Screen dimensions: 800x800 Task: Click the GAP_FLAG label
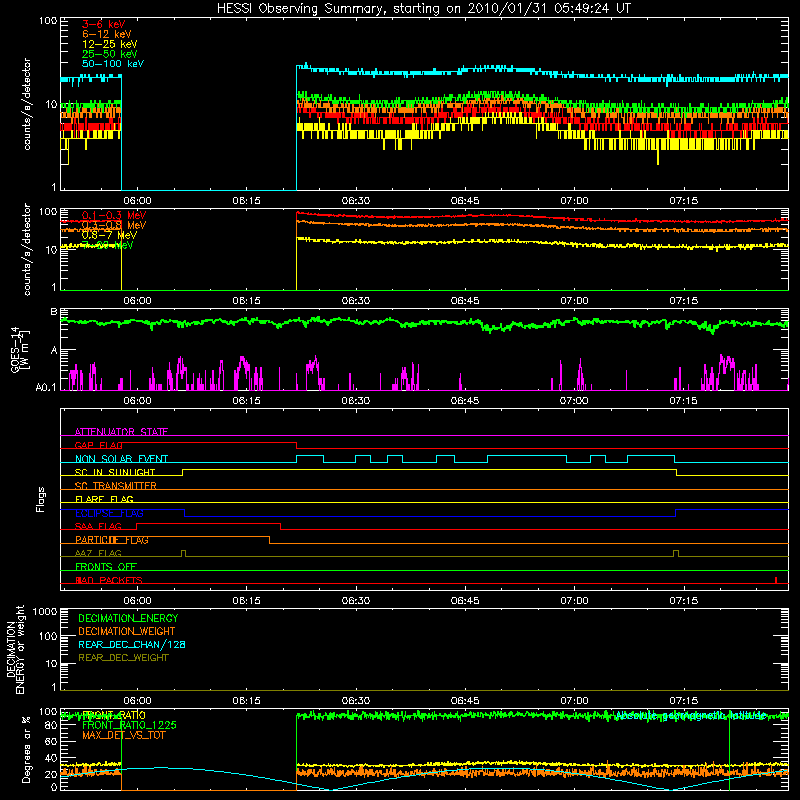[98, 445]
